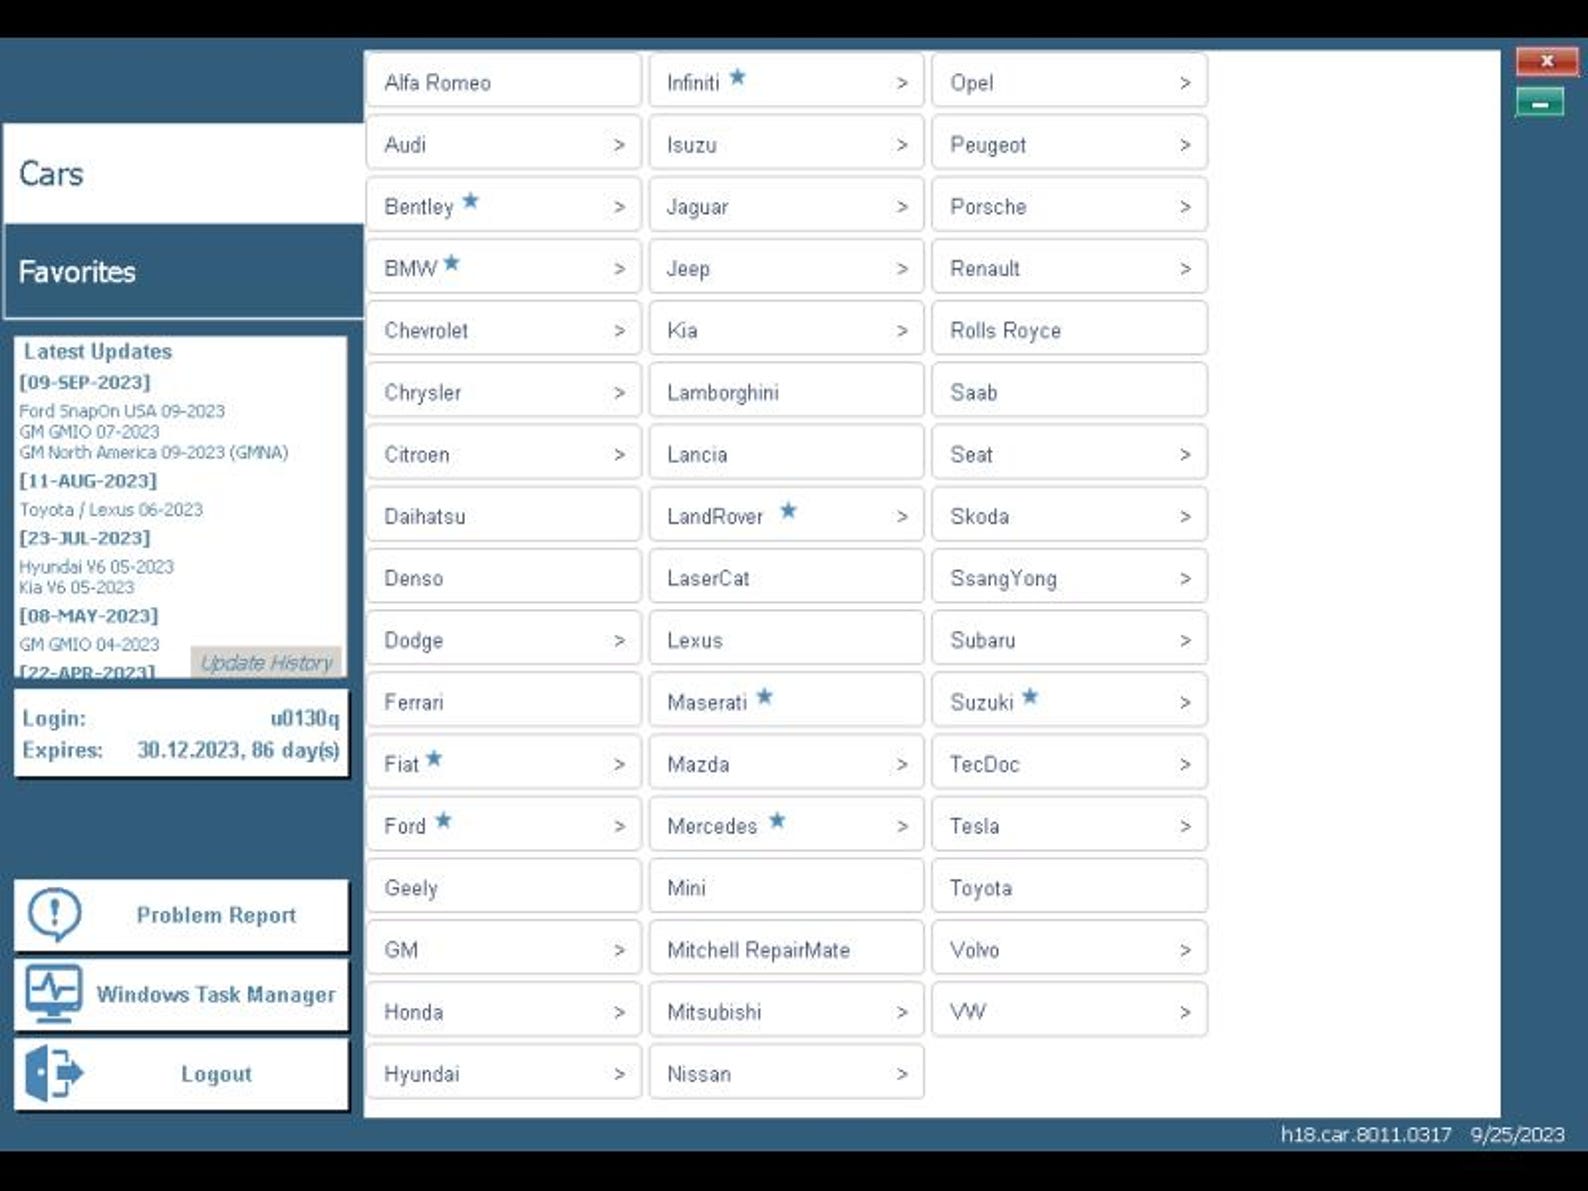Minimize the application with the green button
1588x1191 pixels.
(x=1540, y=102)
